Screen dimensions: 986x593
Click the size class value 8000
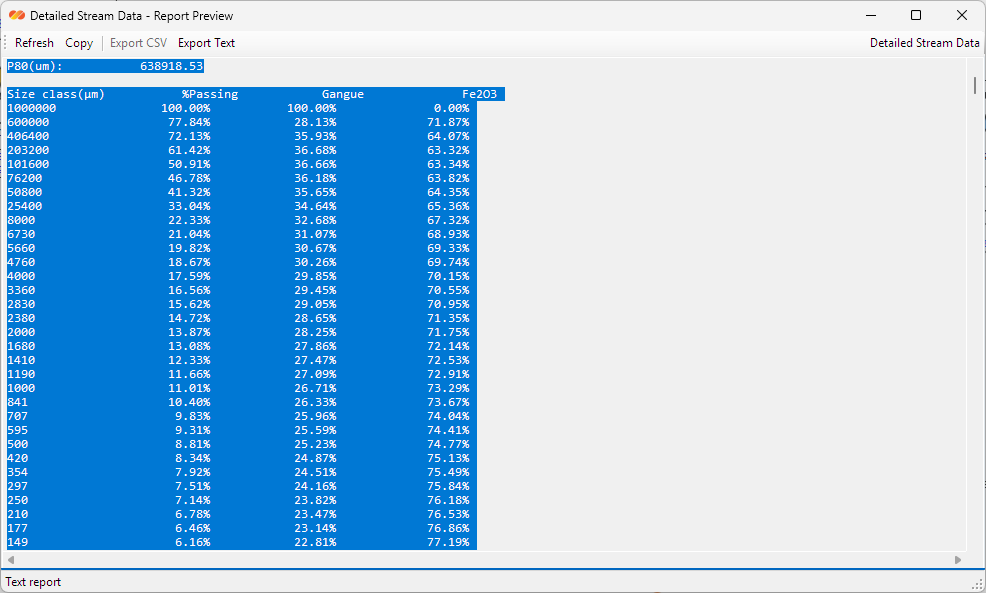point(21,220)
